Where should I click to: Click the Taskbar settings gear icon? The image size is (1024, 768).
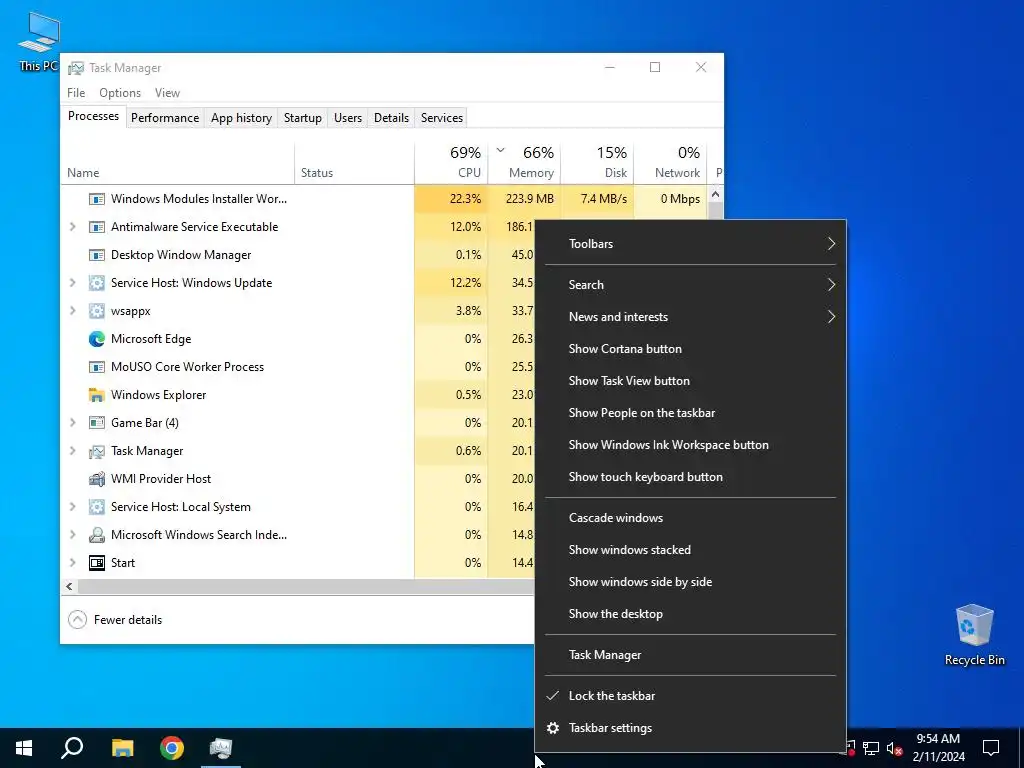[552, 728]
